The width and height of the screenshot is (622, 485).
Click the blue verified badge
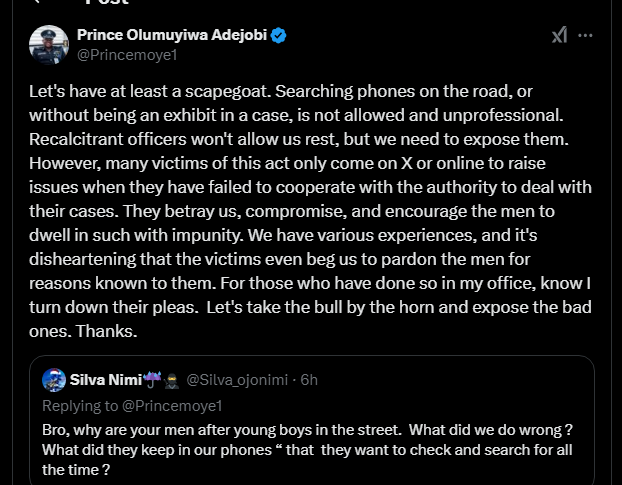[279, 36]
